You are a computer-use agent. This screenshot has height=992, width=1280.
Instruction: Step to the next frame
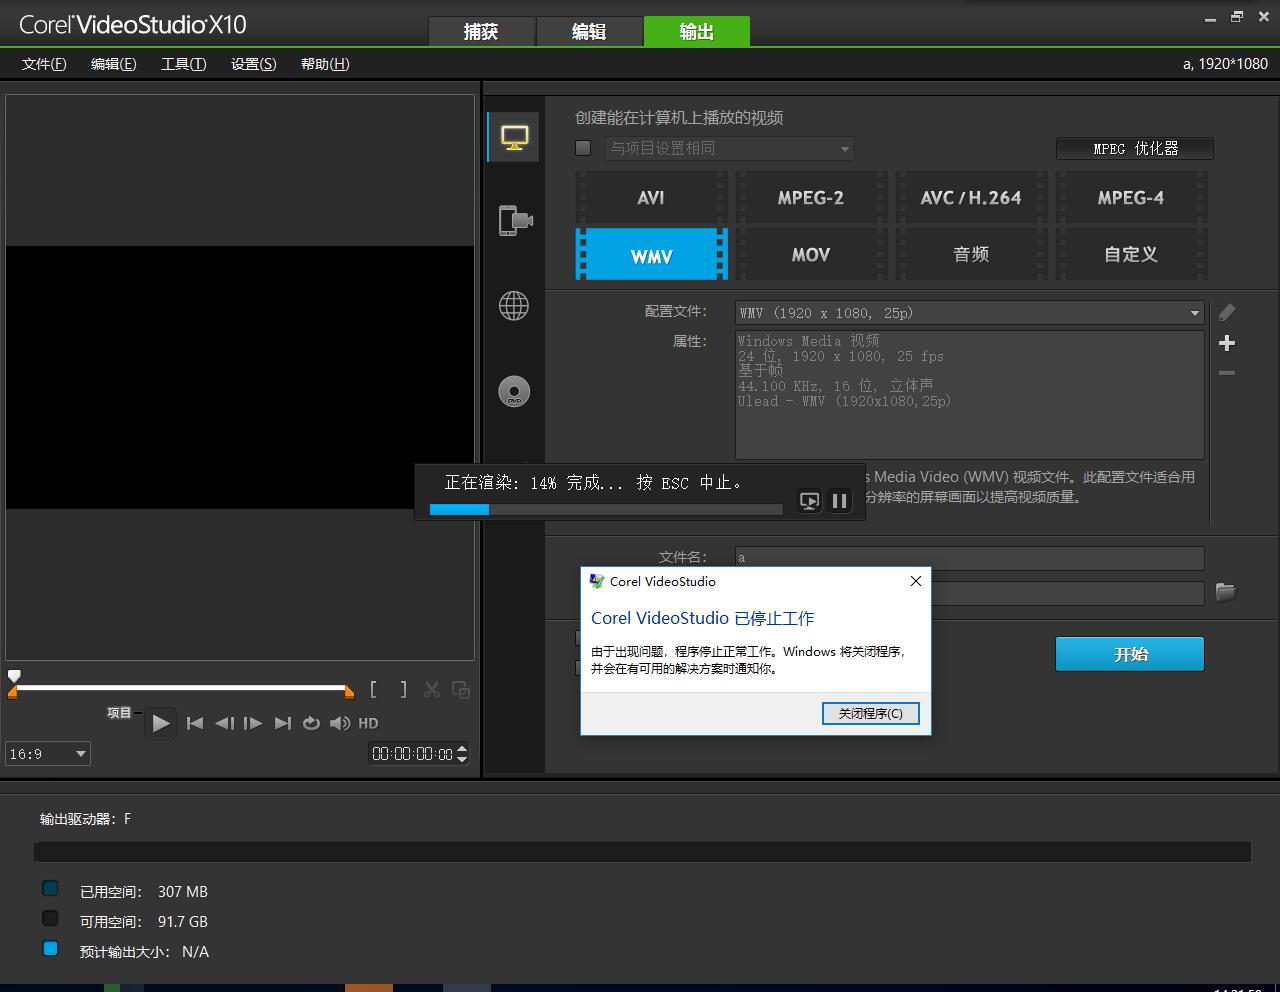pos(253,723)
